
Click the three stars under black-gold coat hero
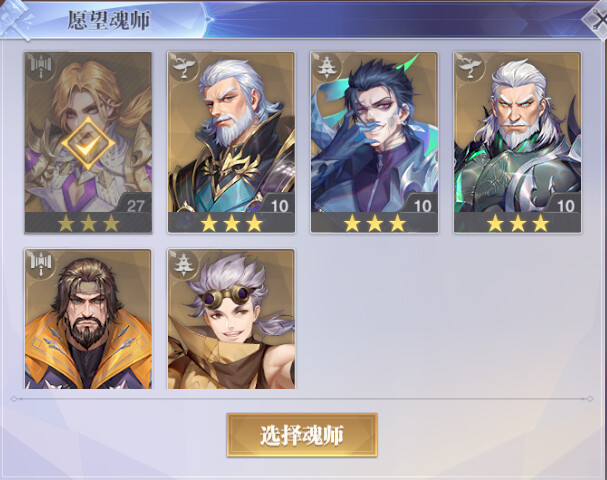tap(231, 223)
